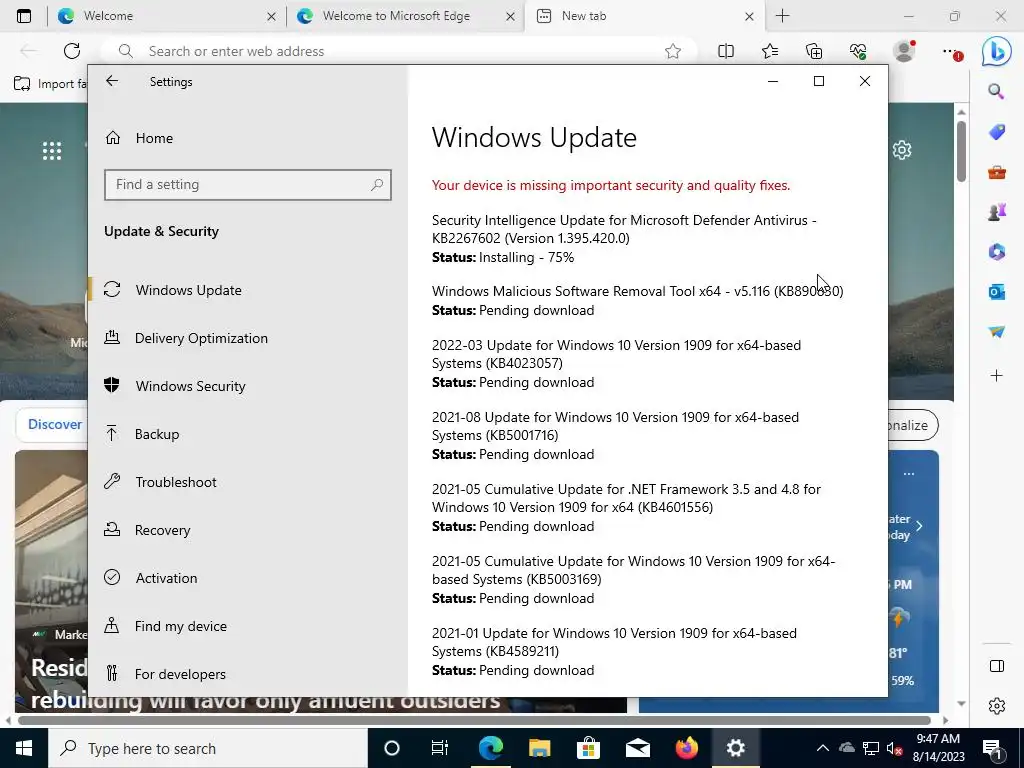
Task: Open Edge sidebar Outlook icon
Action: [997, 292]
